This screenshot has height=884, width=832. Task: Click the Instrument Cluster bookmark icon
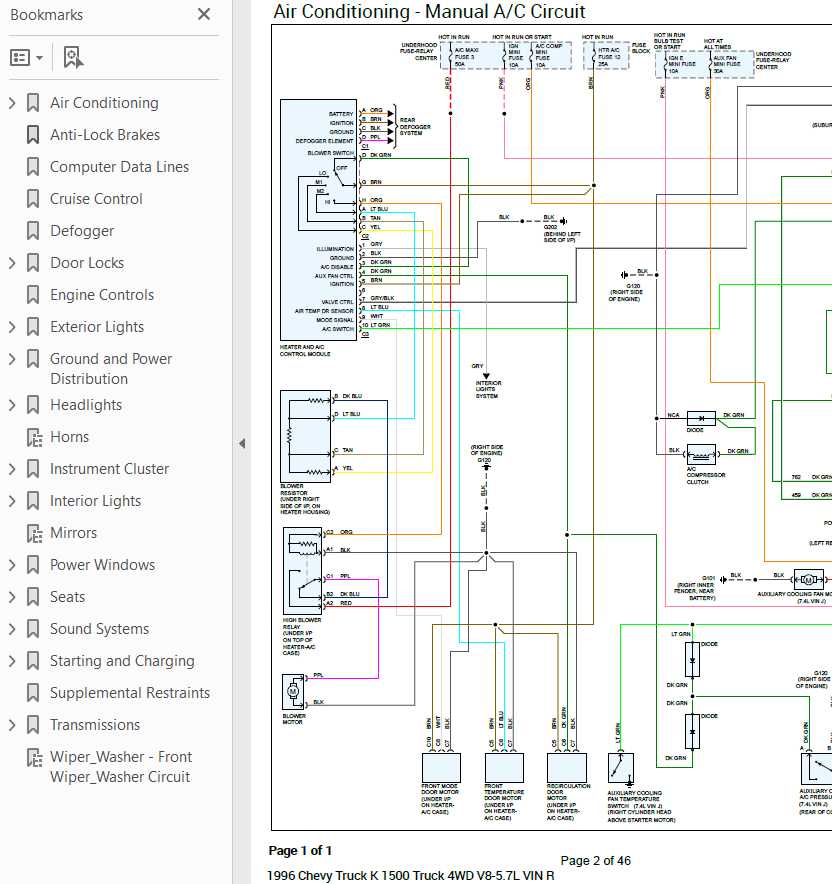[x=33, y=469]
